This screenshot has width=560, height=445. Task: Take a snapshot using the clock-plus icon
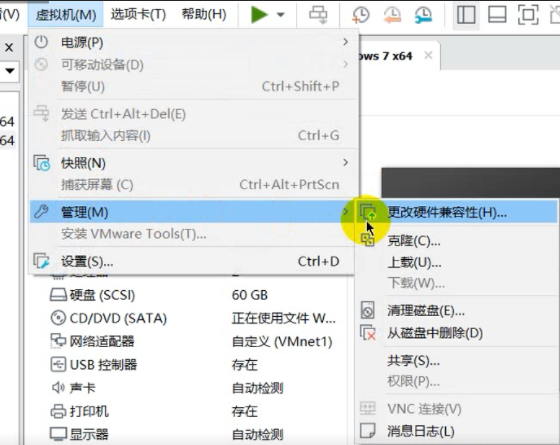(x=361, y=15)
